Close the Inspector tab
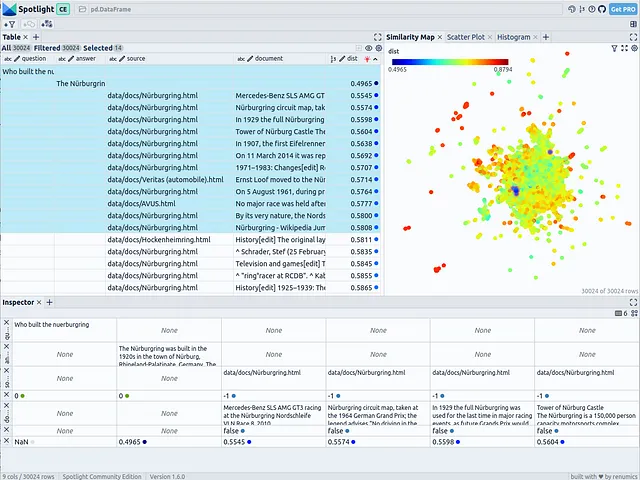The height and width of the screenshot is (480, 640). (x=39, y=302)
